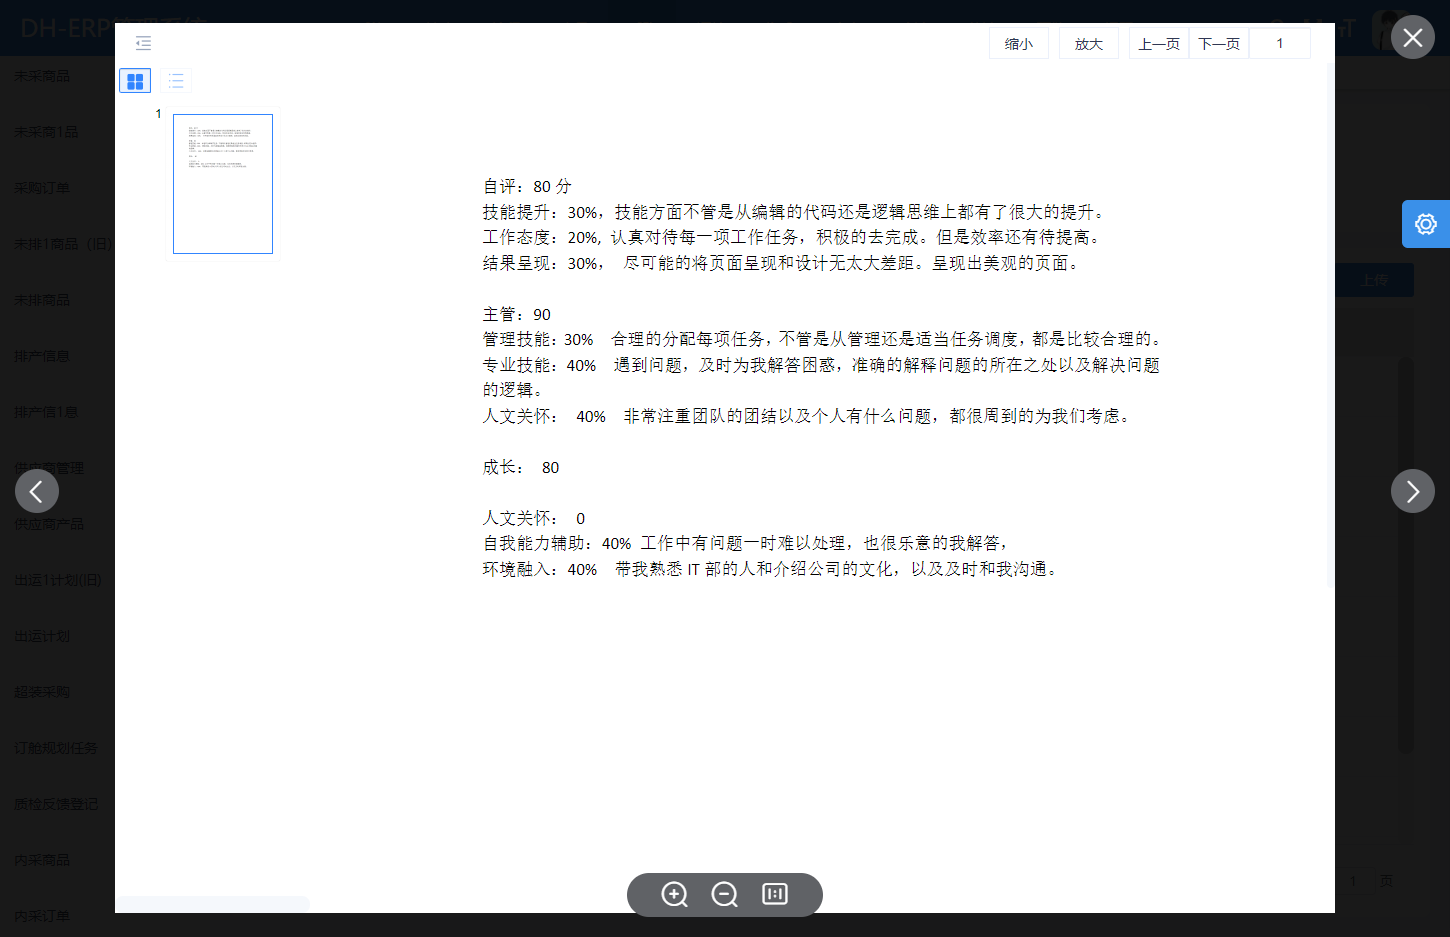Collapse the document thumbnail sidebar panel
Viewport: 1450px width, 937px height.
click(143, 43)
